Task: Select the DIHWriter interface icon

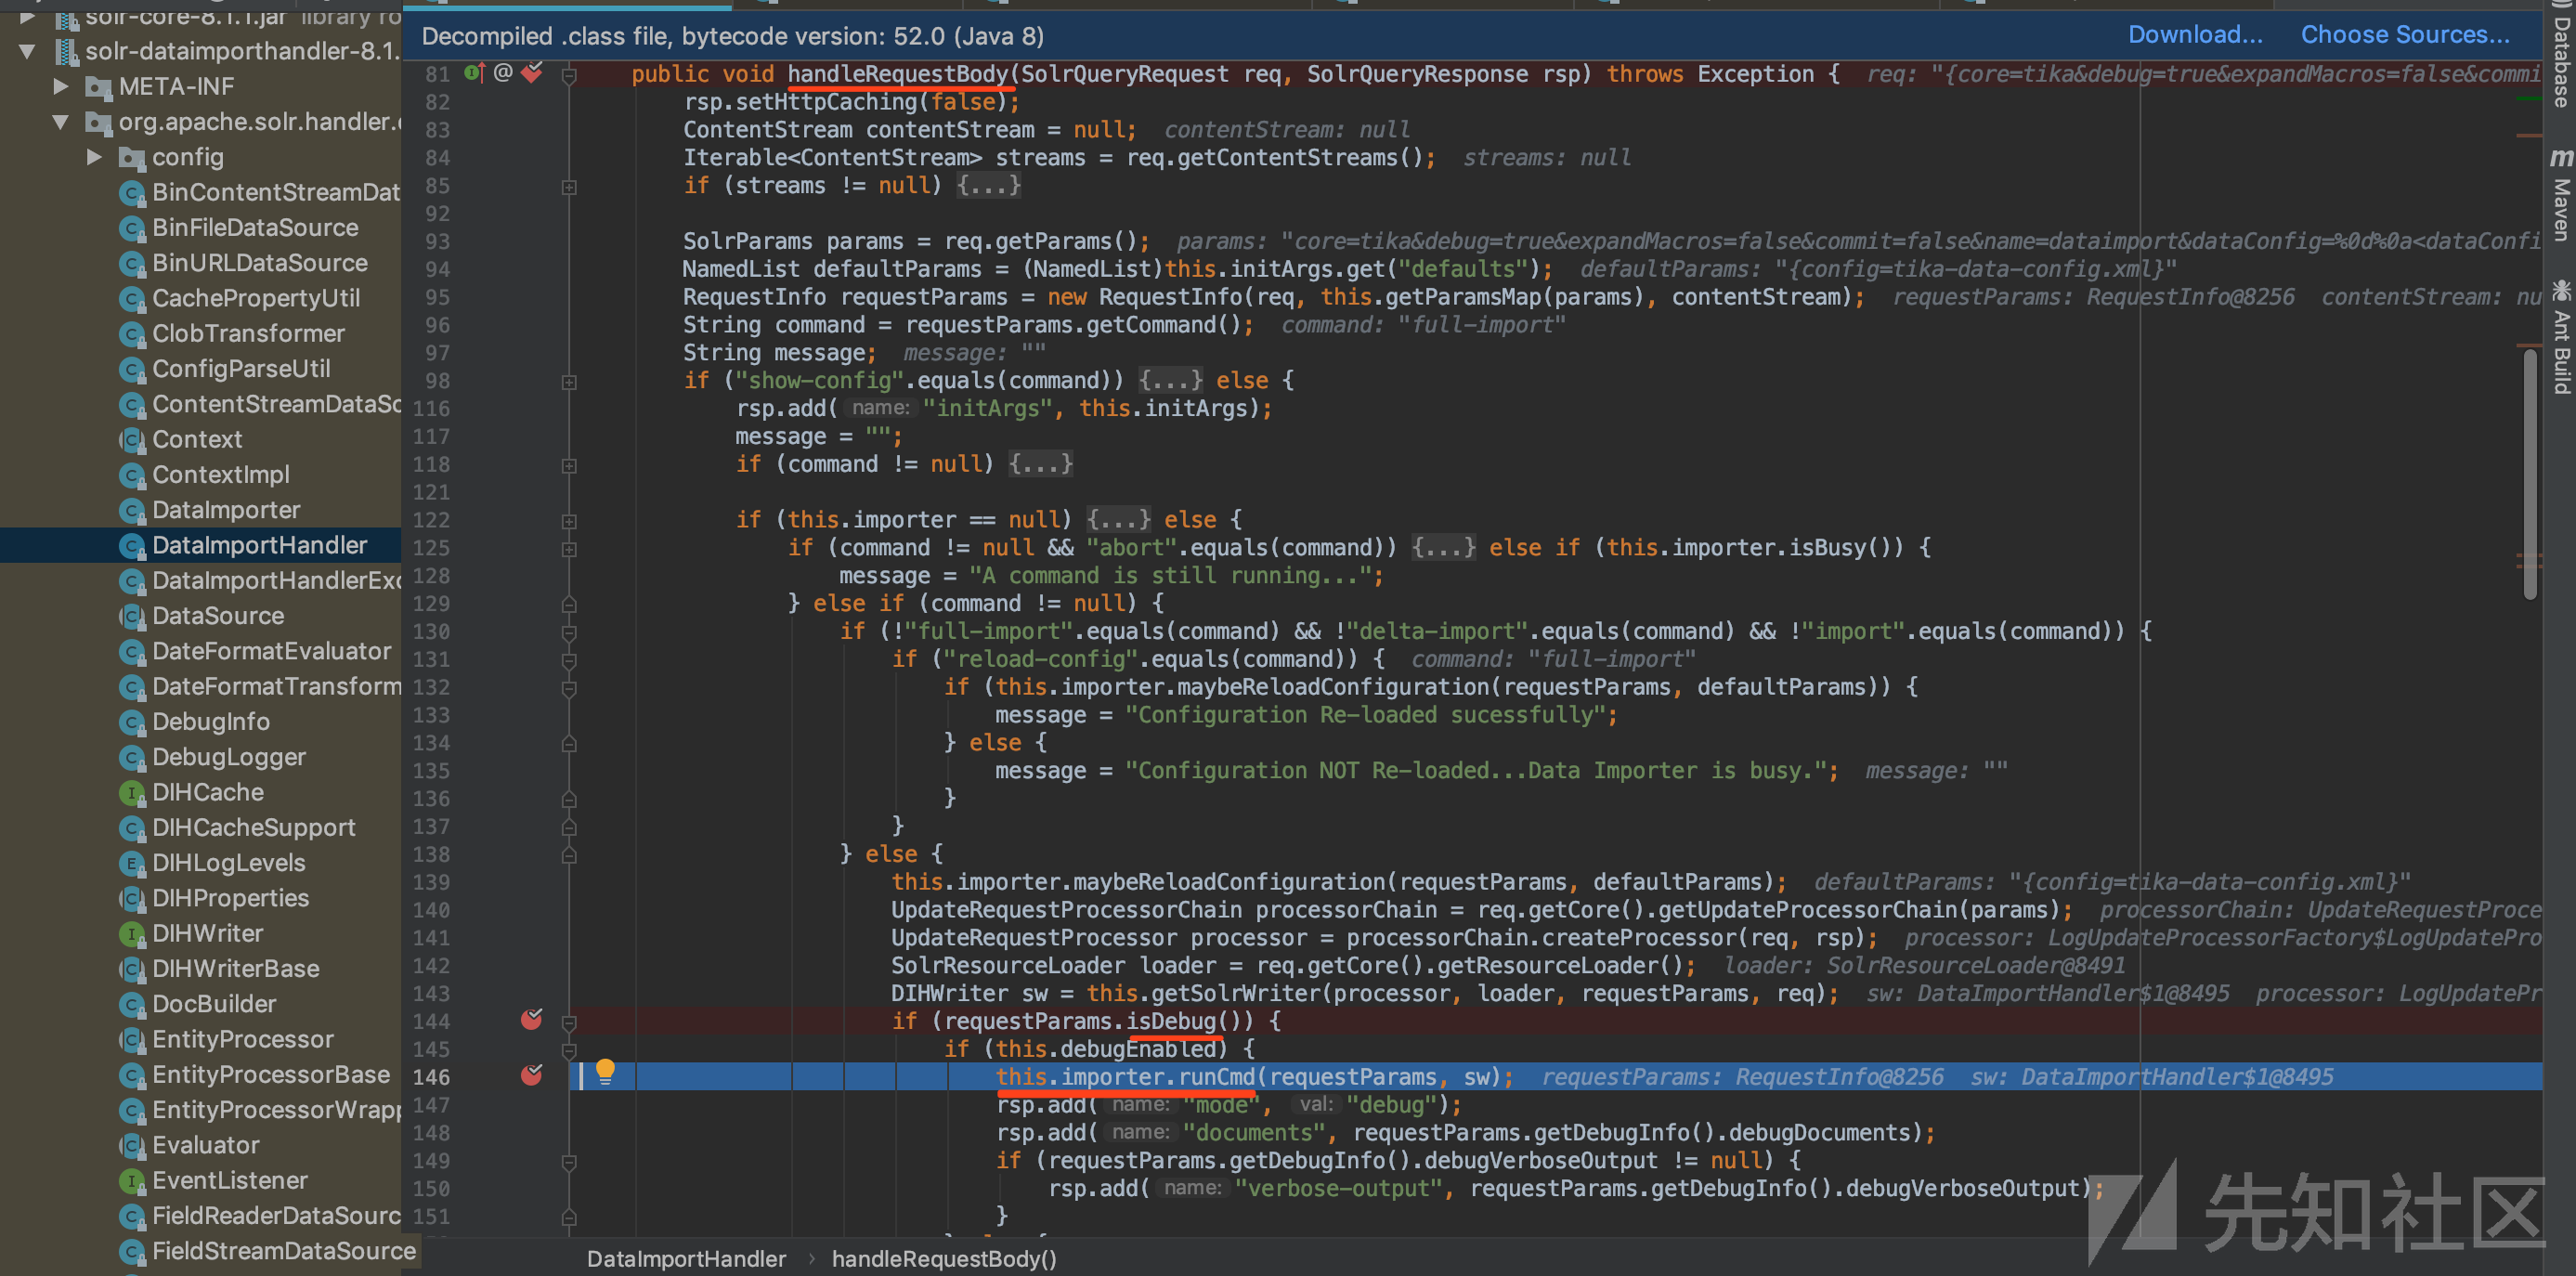Action: (132, 933)
